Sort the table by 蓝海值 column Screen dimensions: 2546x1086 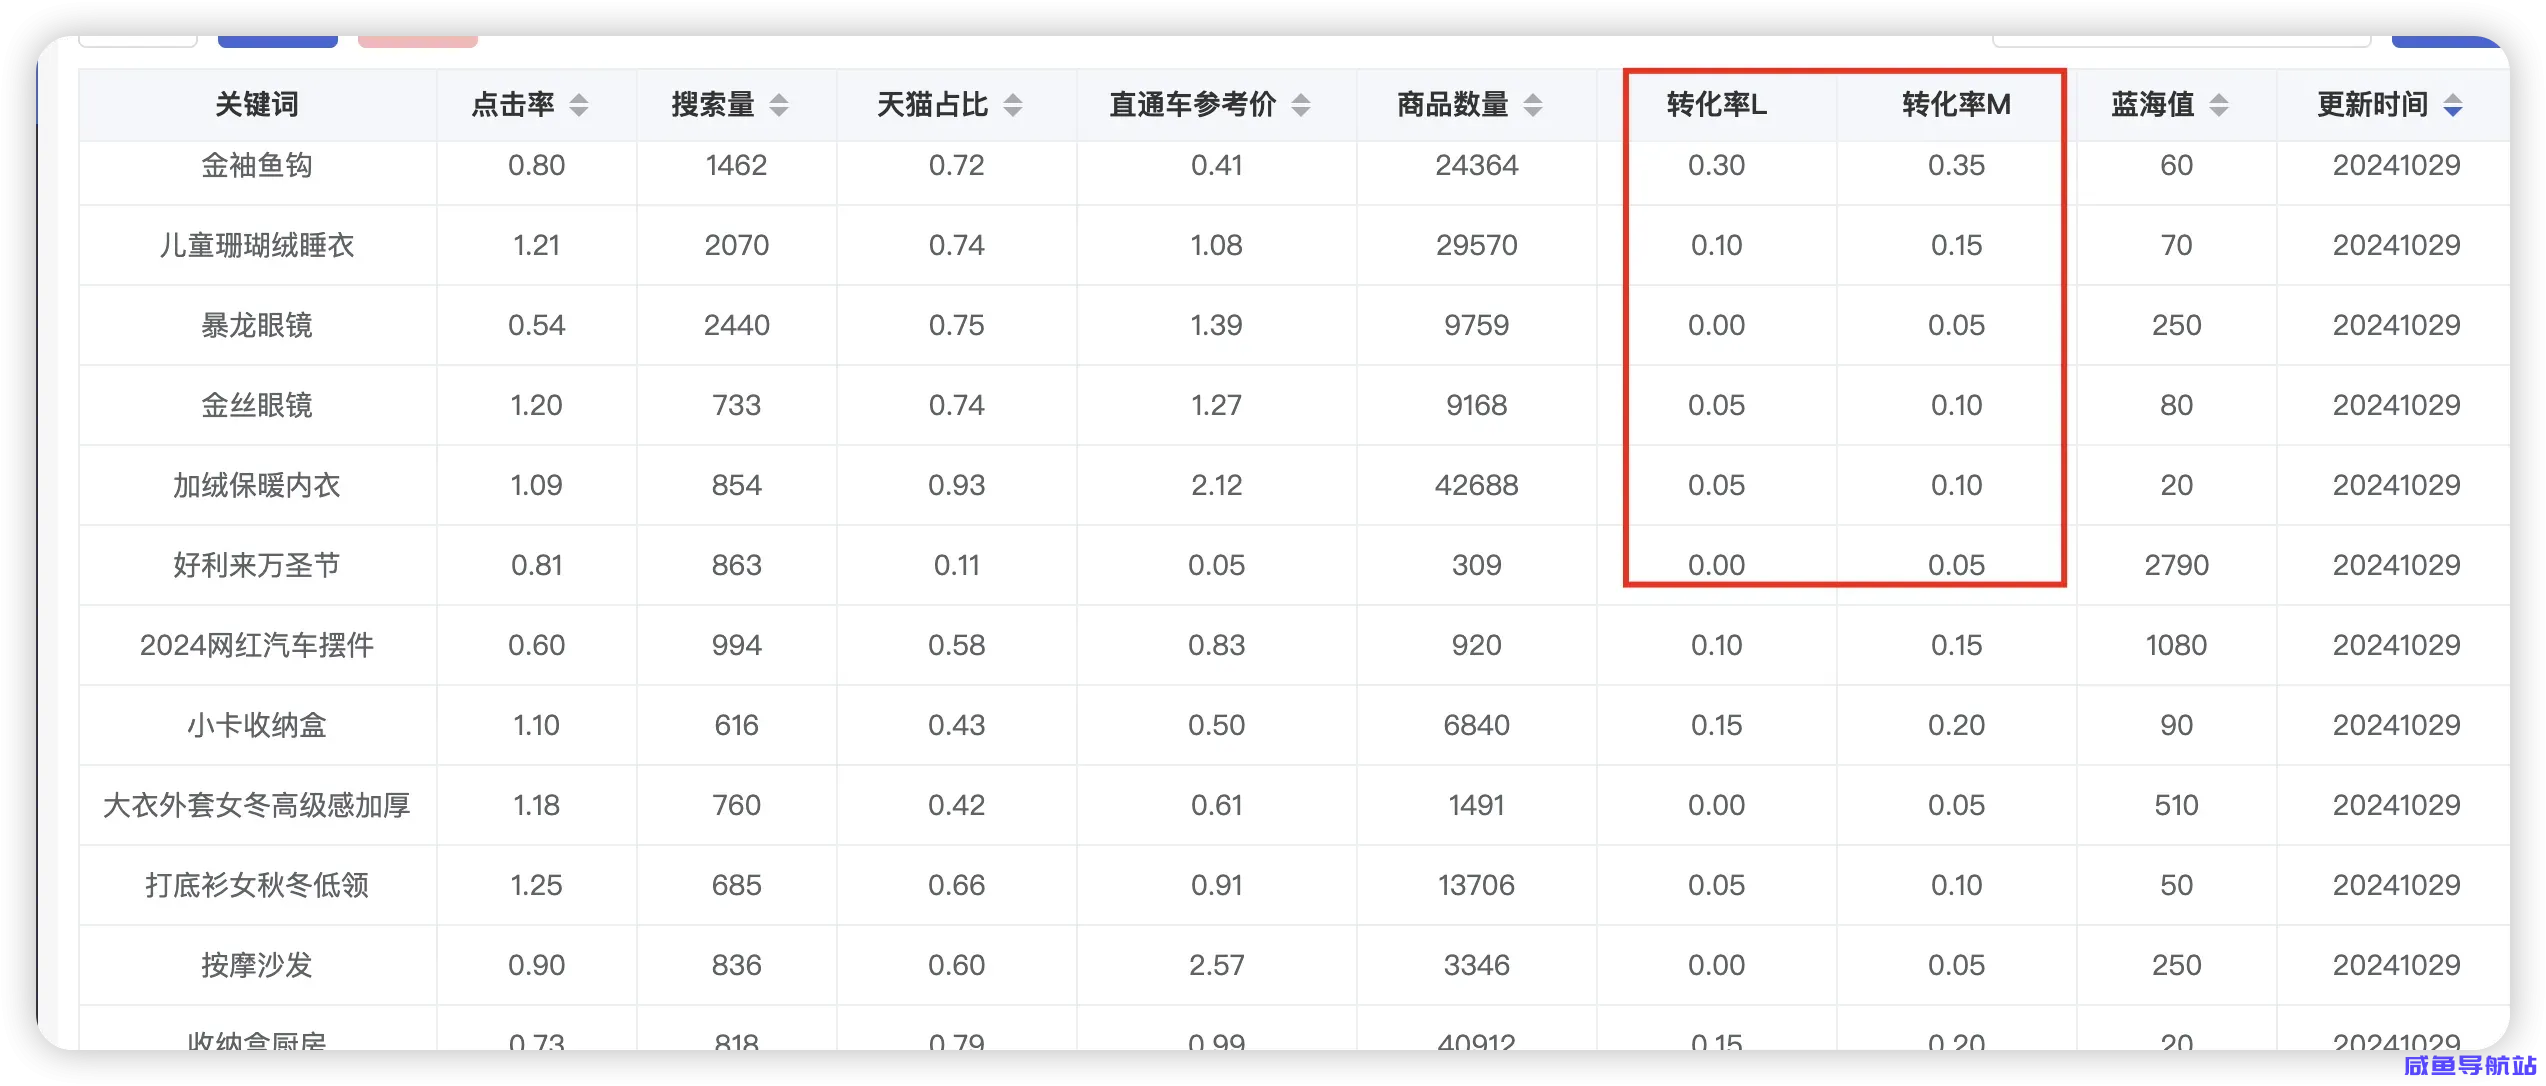[2218, 104]
